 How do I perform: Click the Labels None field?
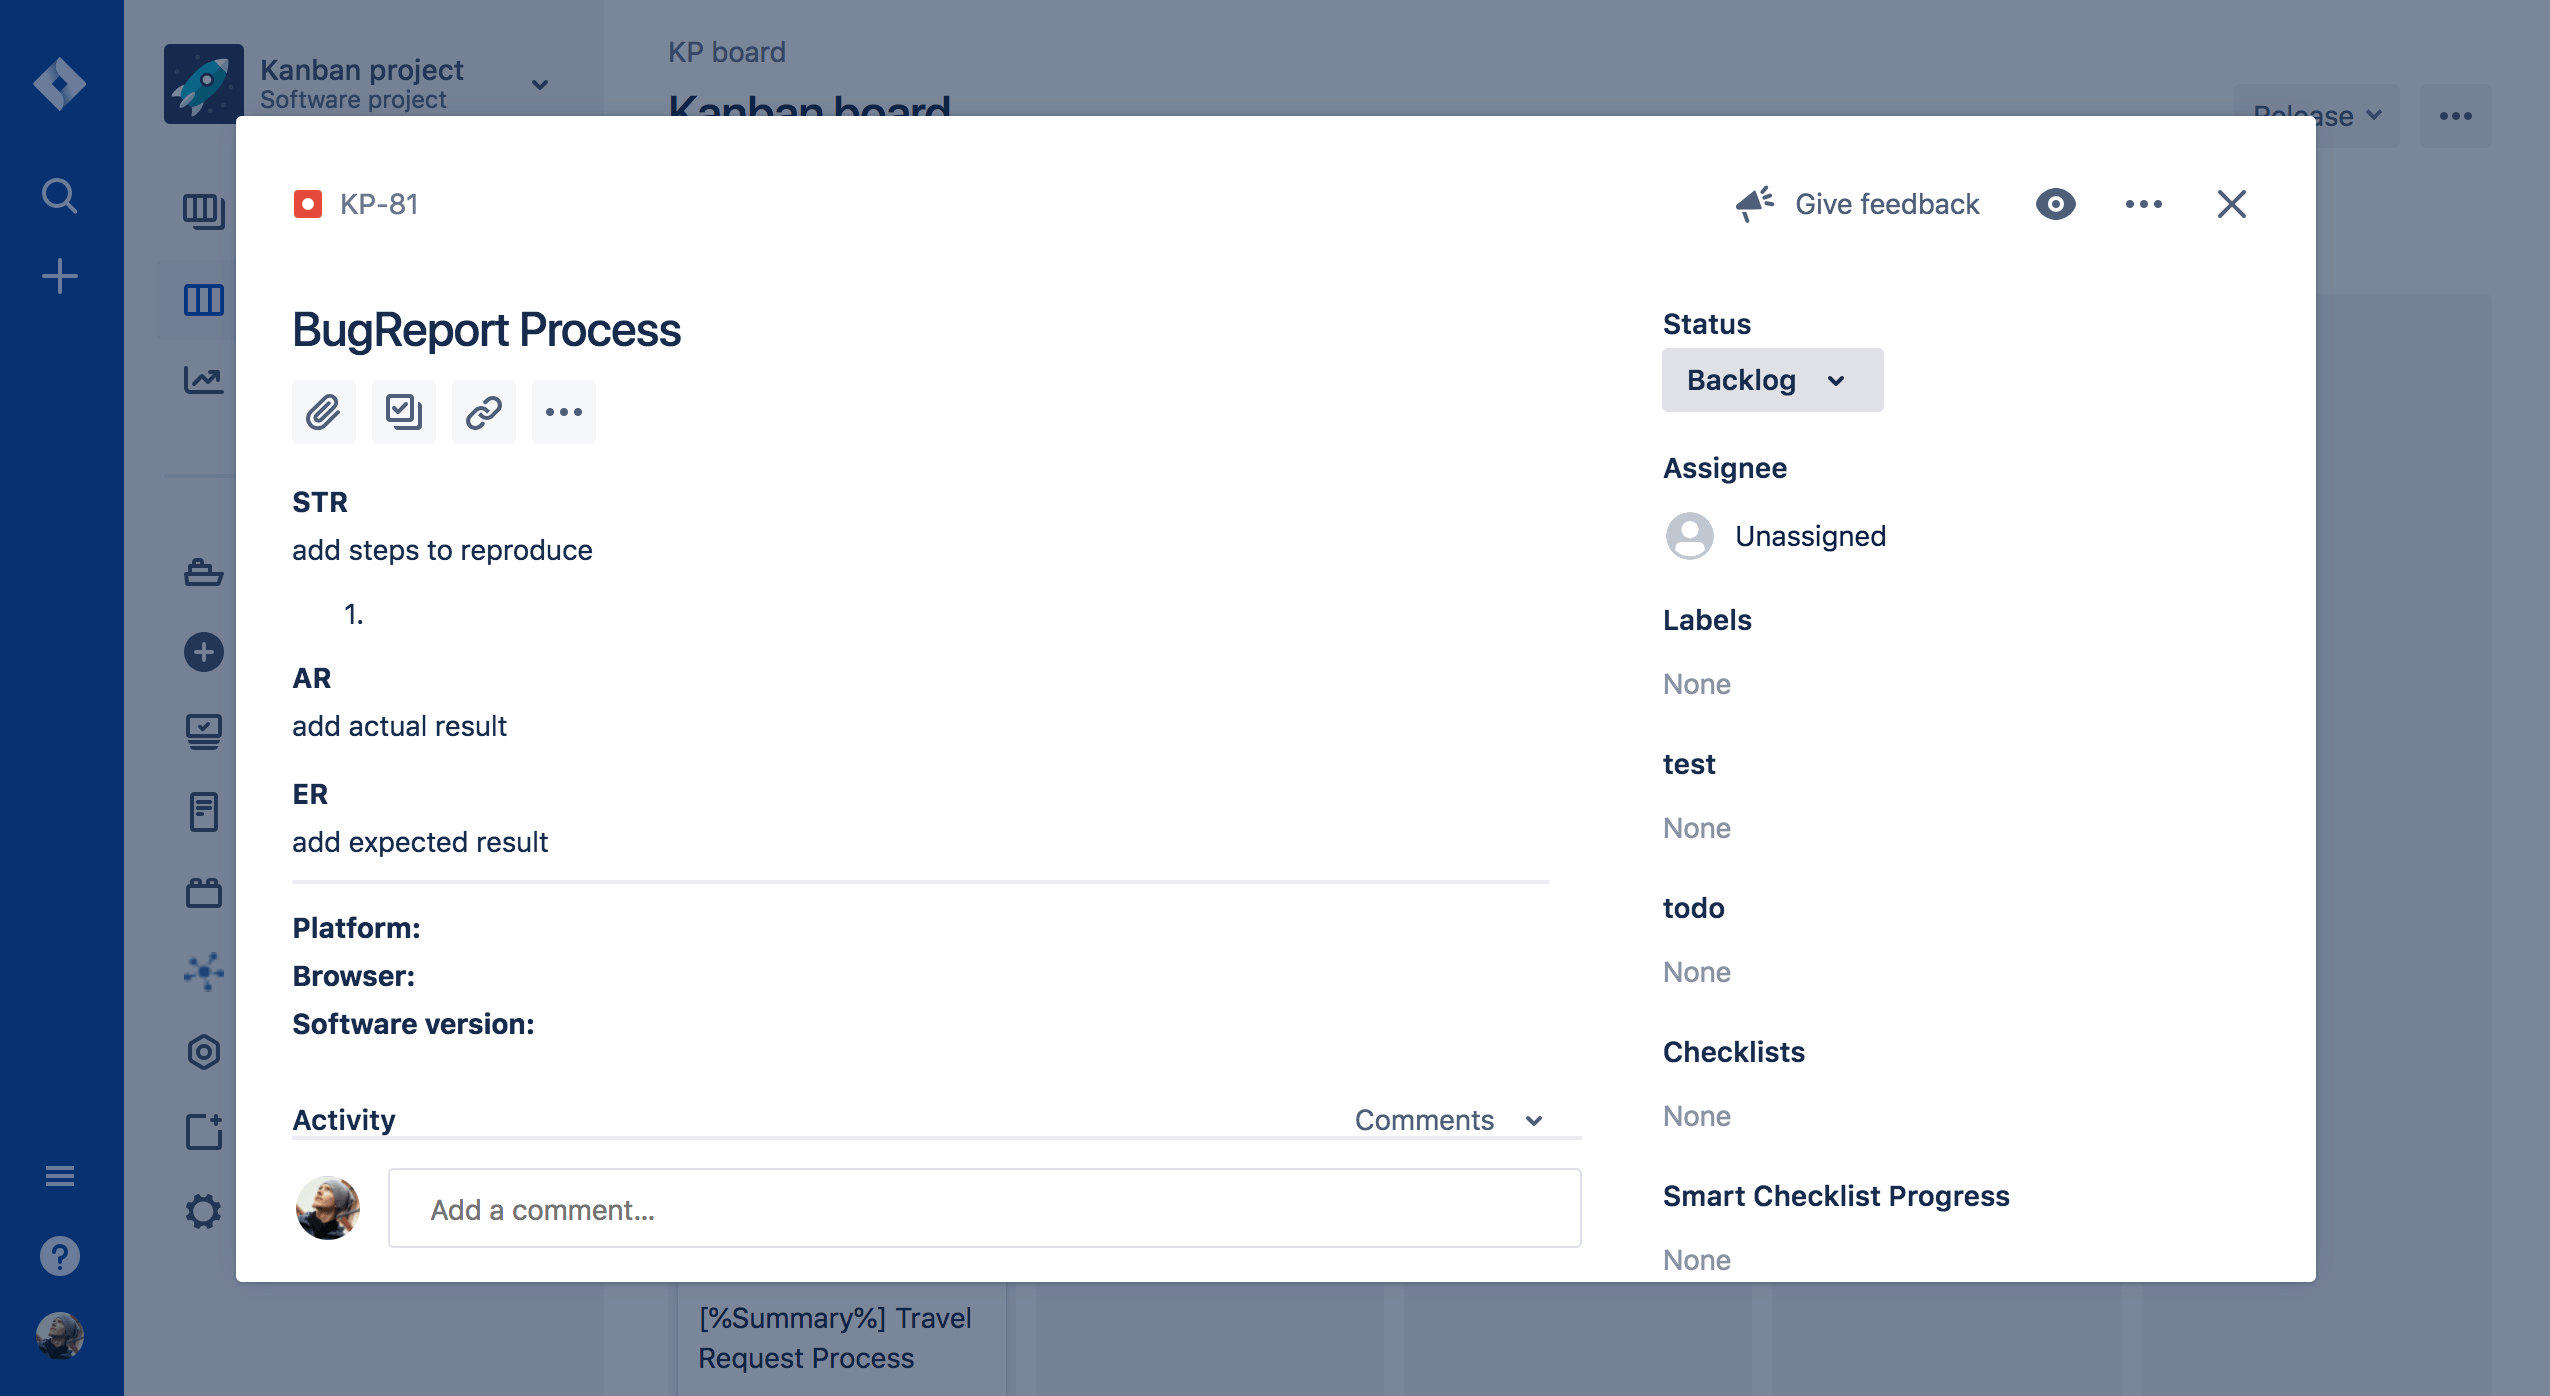point(1697,684)
